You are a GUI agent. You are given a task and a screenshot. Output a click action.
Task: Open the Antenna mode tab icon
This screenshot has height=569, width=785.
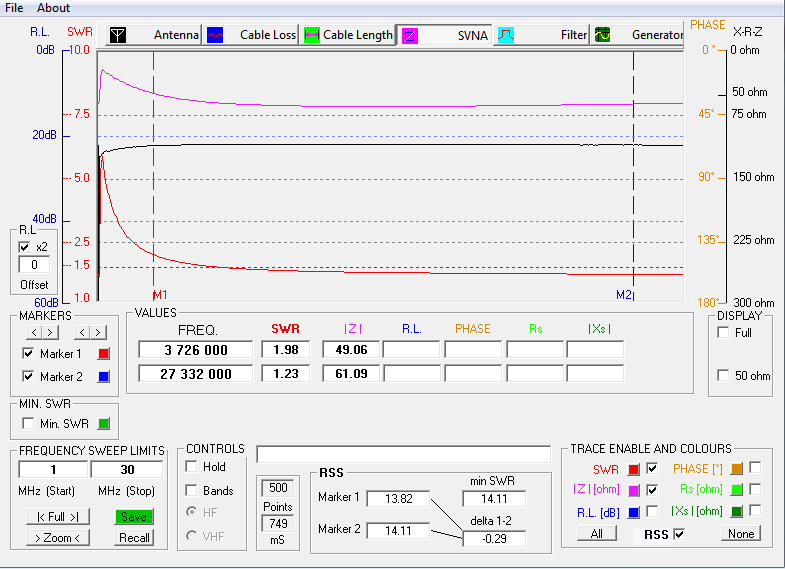[x=118, y=35]
